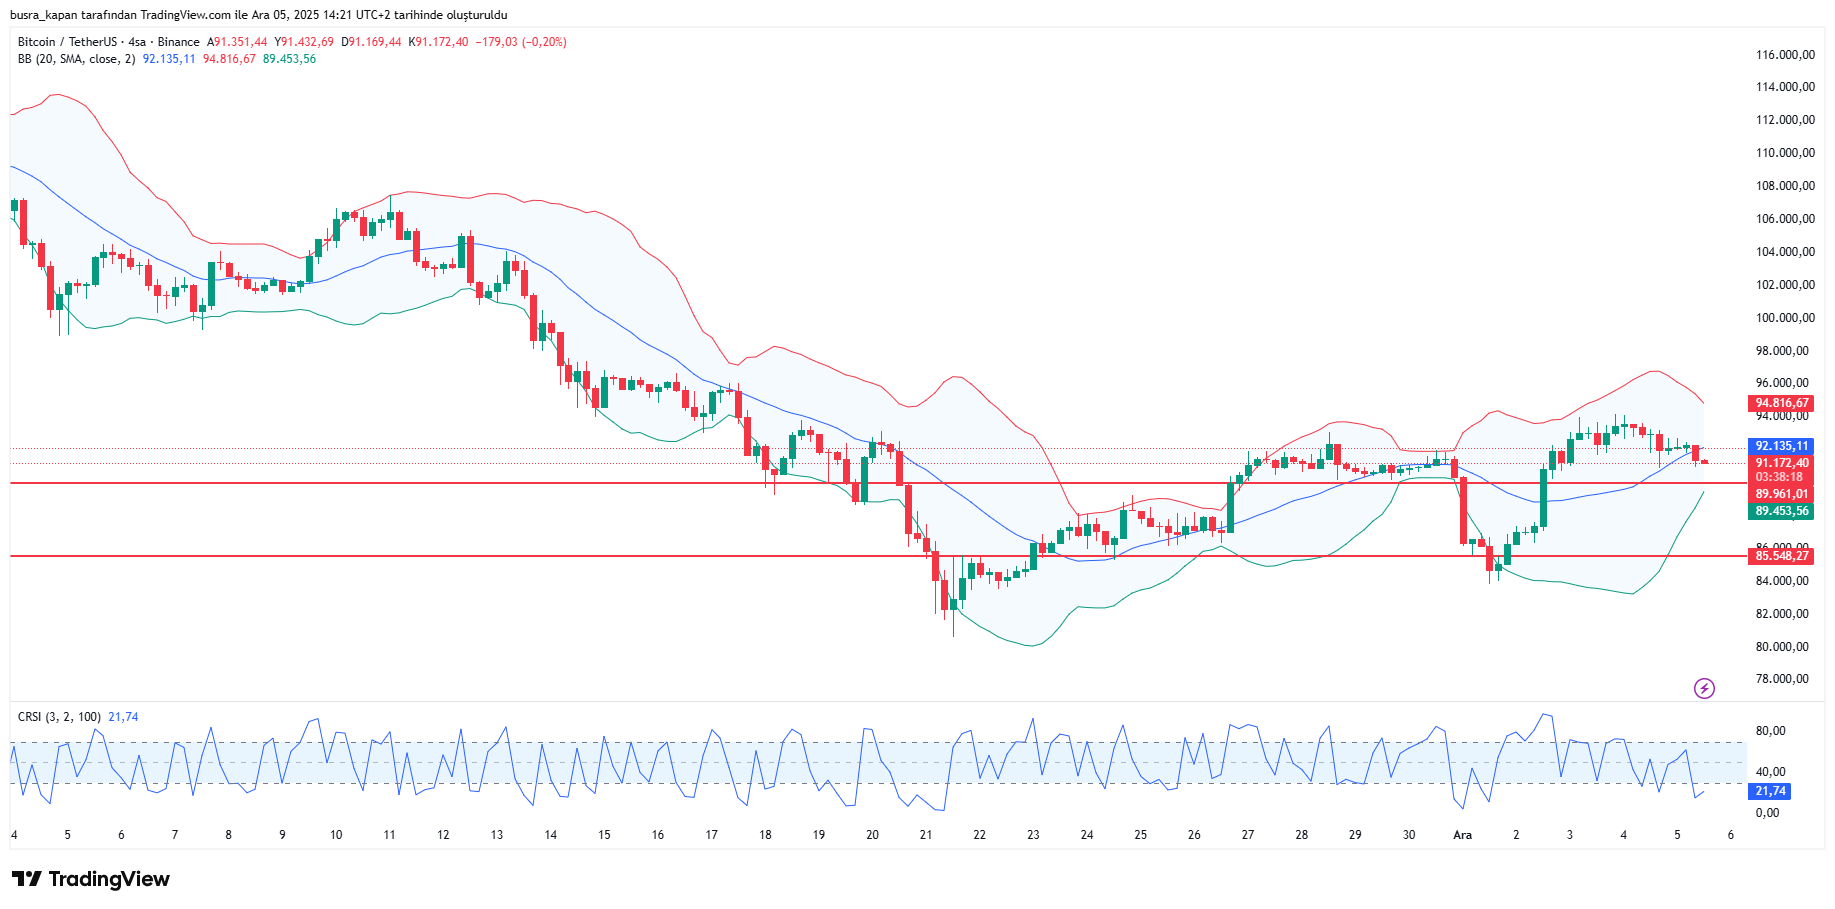Click the TradingView logo at bottom left
The height and width of the screenshot is (909, 1835).
point(91,879)
